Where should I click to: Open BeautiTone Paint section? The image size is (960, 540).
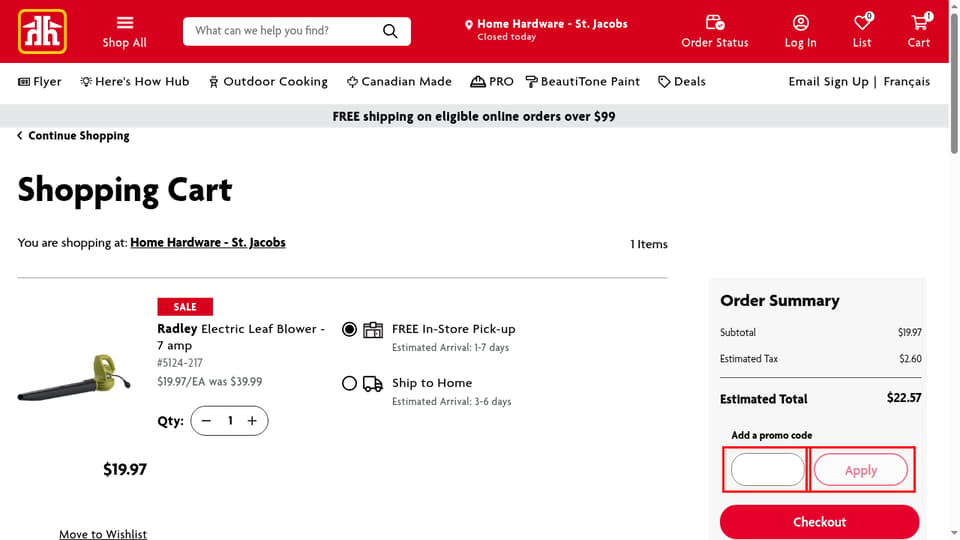(583, 81)
